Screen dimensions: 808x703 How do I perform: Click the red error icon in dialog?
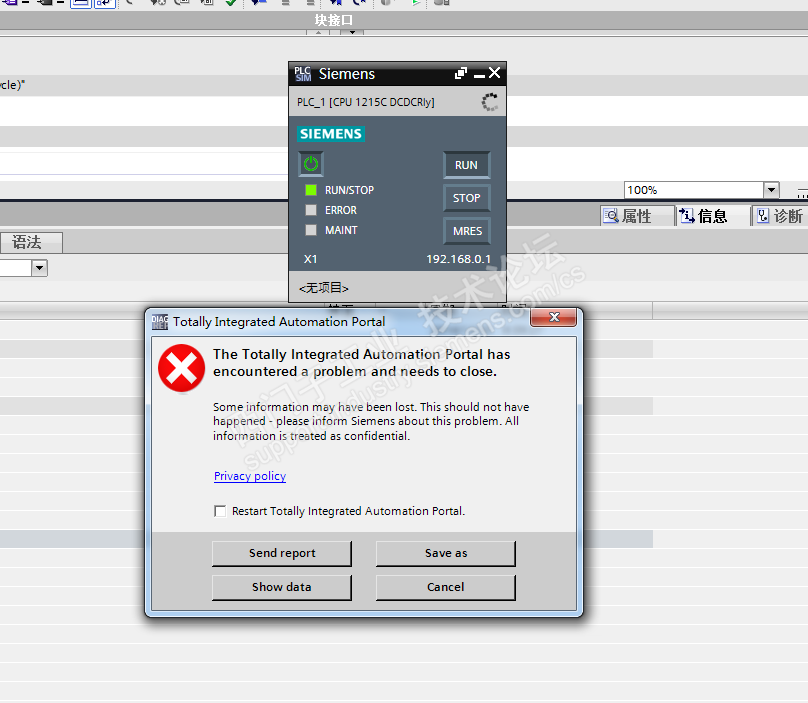pyautogui.click(x=181, y=368)
